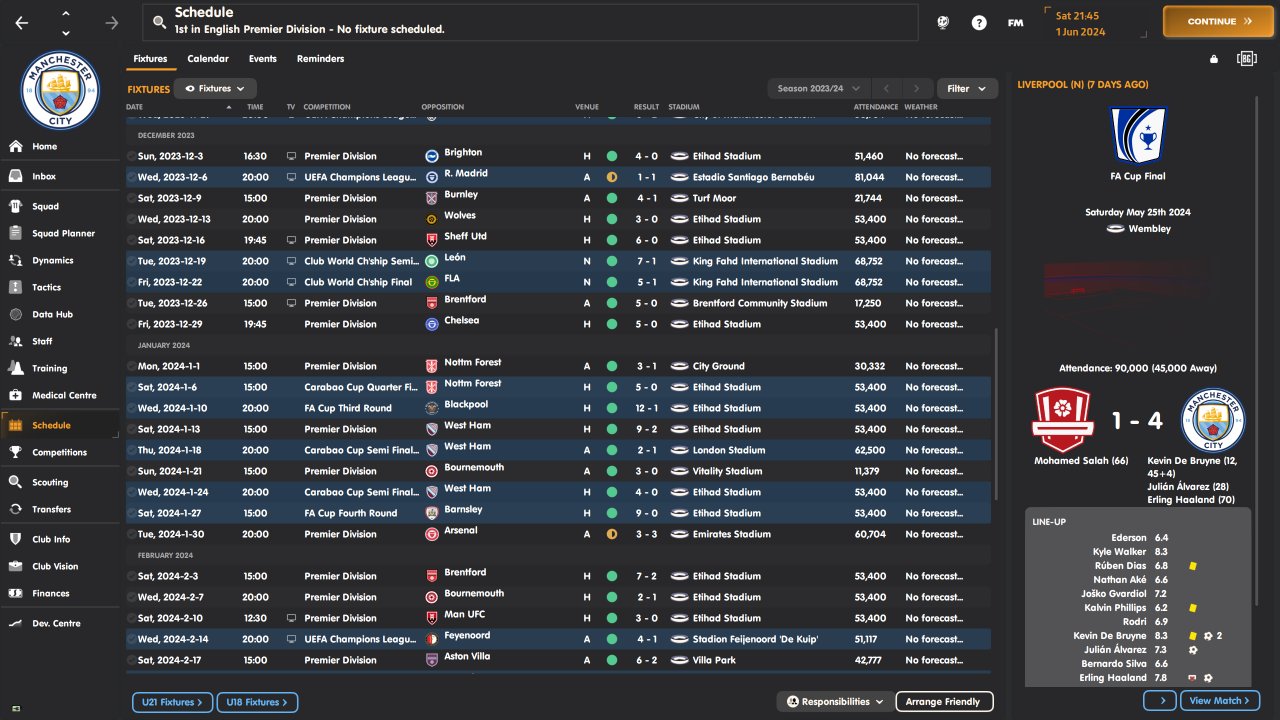Tick the reminder circle for Brighton fixture
Screen dimensions: 1280x720
pyautogui.click(x=131, y=156)
